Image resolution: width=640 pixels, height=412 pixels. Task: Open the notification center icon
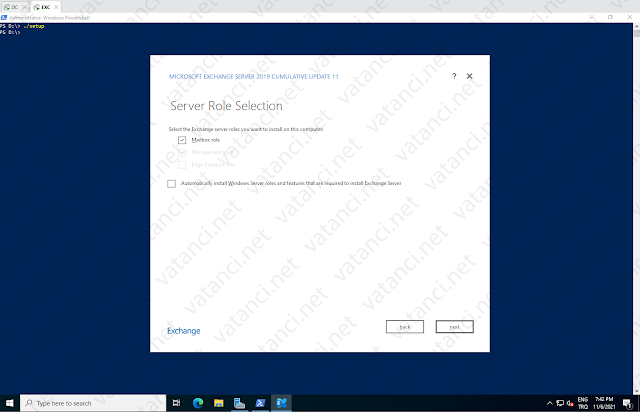click(628, 403)
